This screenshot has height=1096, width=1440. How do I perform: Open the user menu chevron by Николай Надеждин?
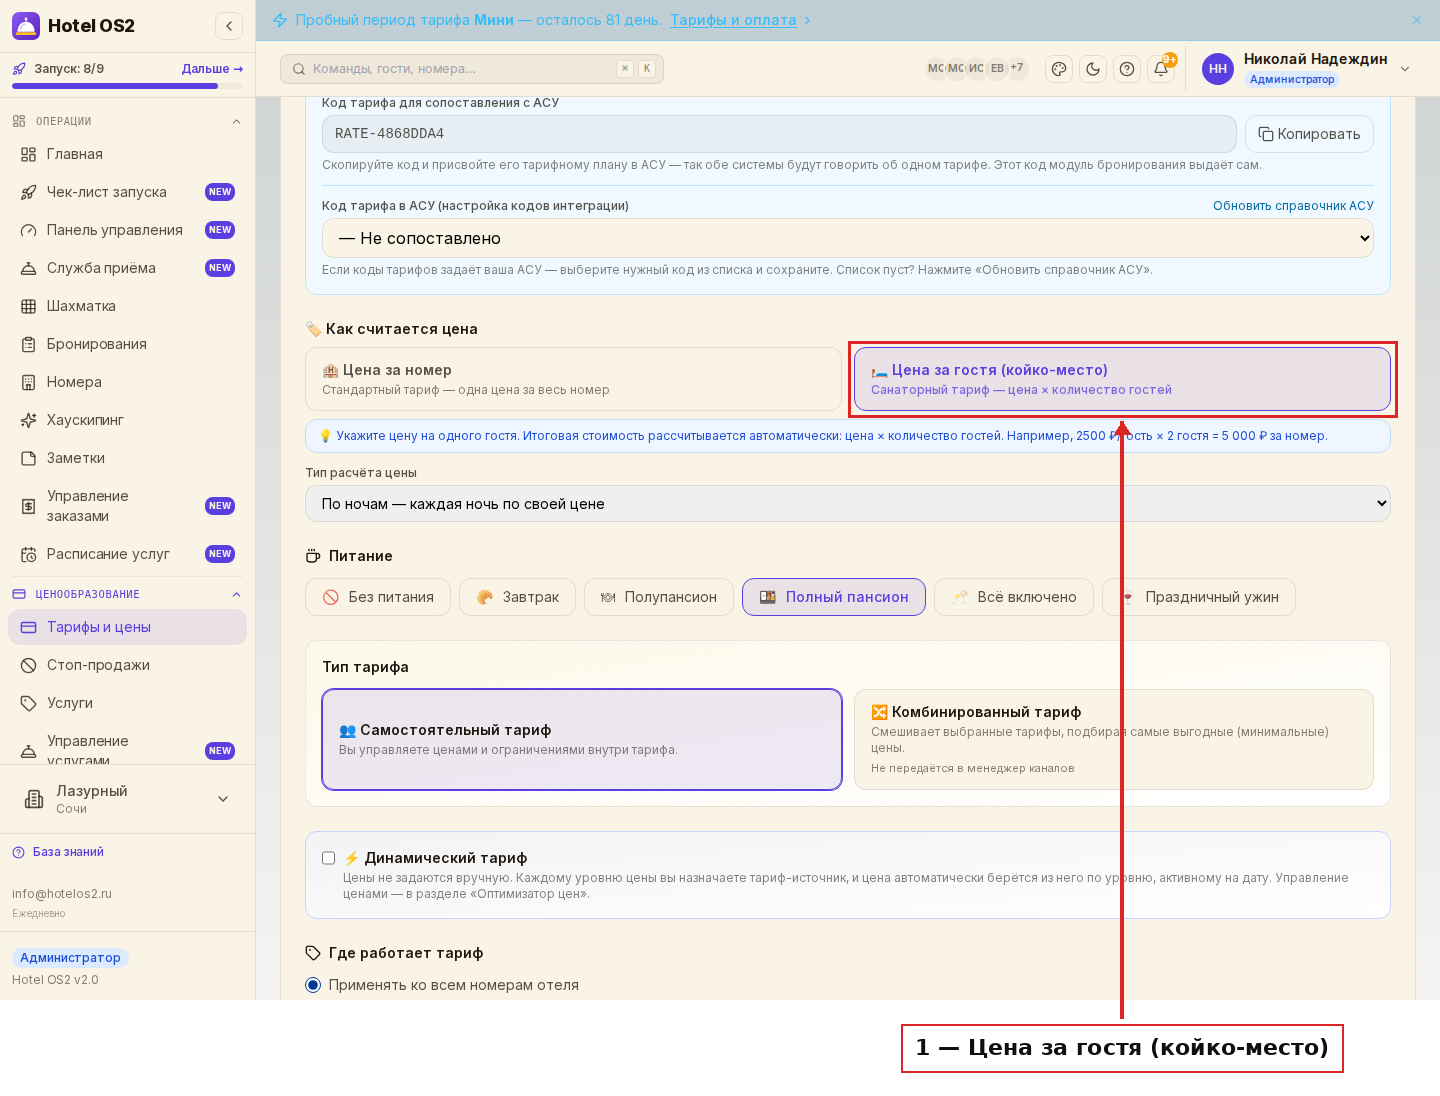click(1405, 69)
